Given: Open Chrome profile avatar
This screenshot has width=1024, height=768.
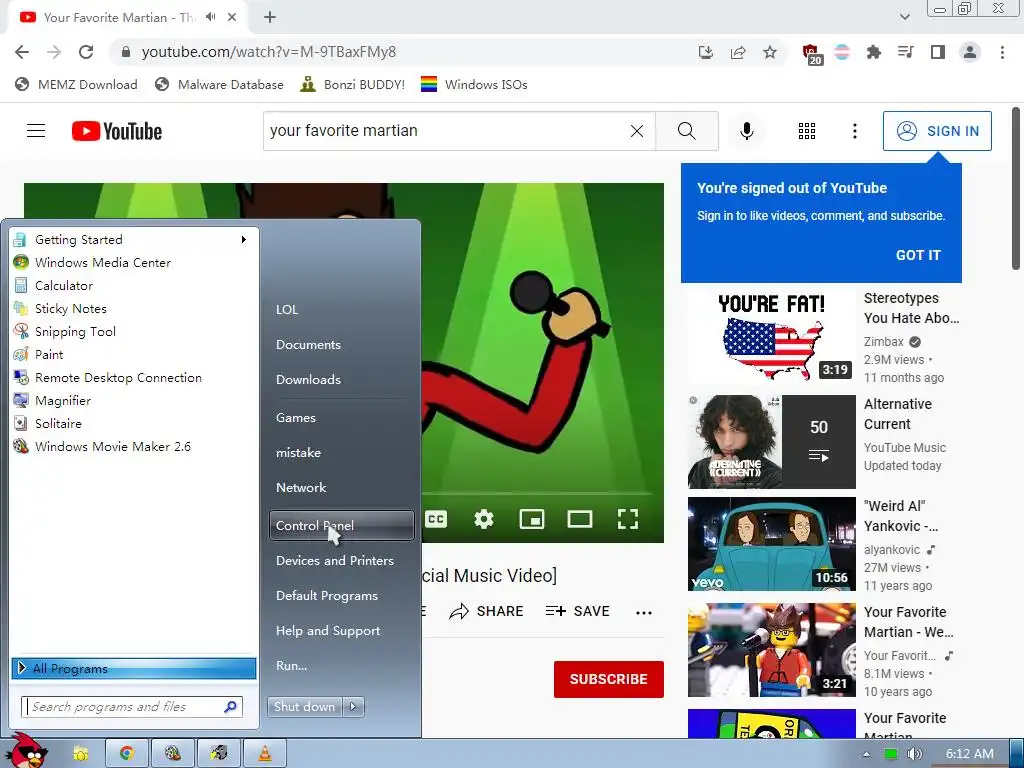Looking at the screenshot, I should coord(970,52).
